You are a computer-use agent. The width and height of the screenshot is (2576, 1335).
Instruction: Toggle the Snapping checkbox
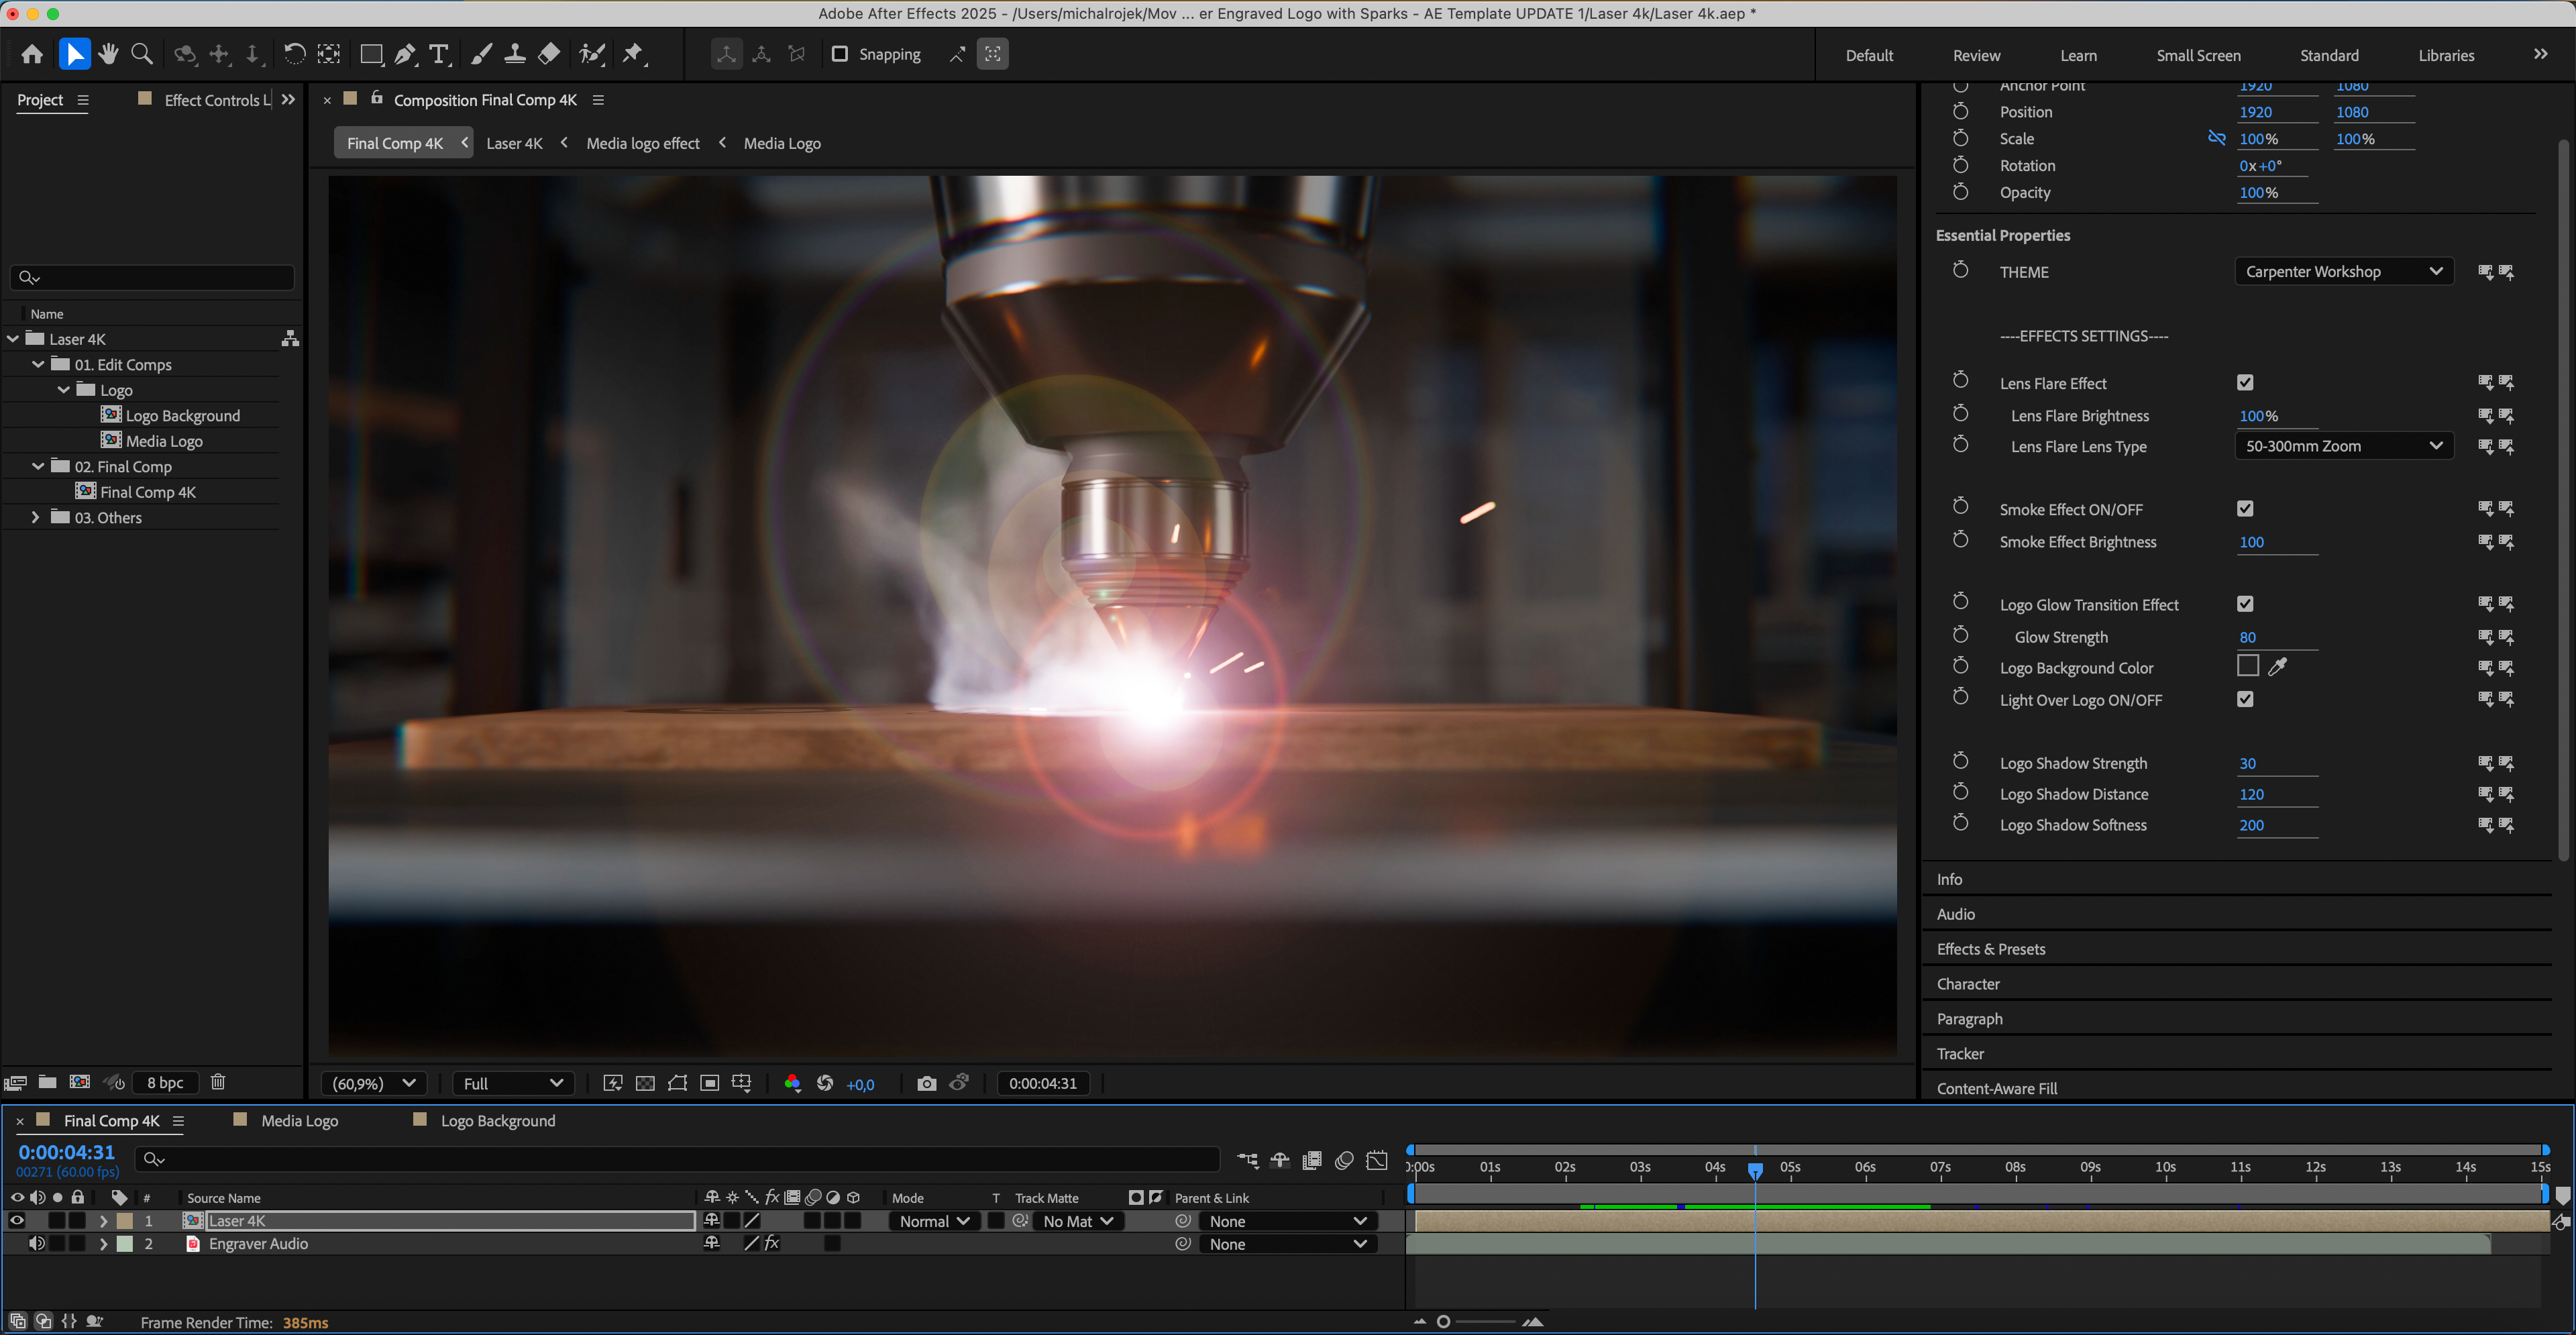[840, 54]
